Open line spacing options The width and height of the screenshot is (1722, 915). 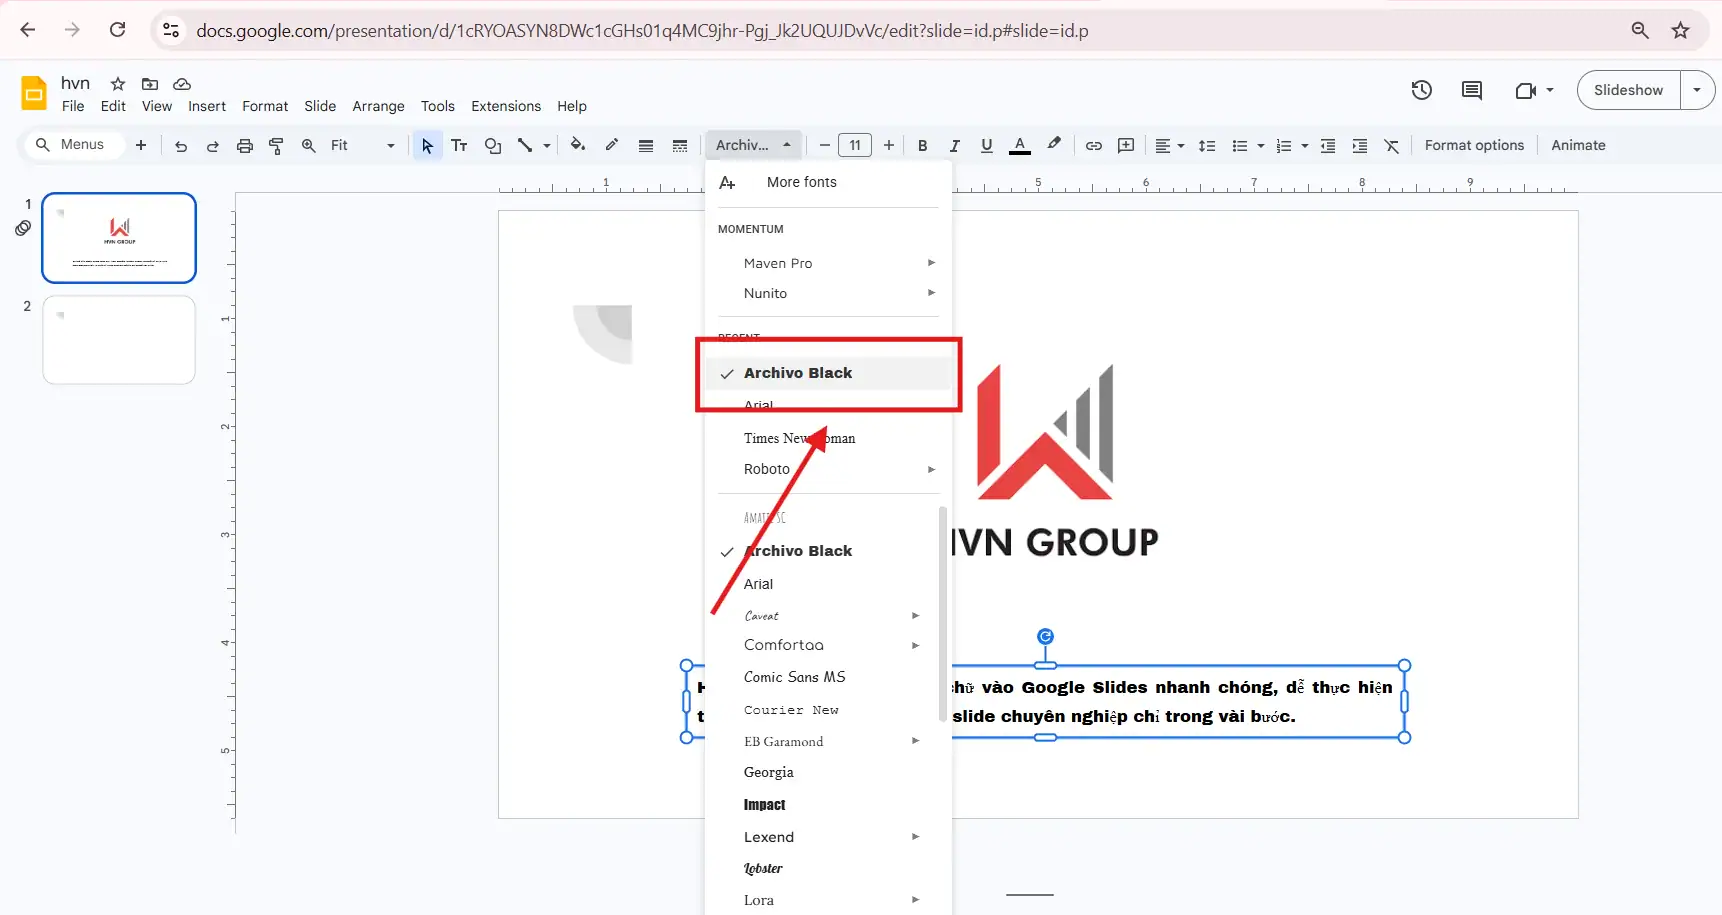pyautogui.click(x=1207, y=146)
